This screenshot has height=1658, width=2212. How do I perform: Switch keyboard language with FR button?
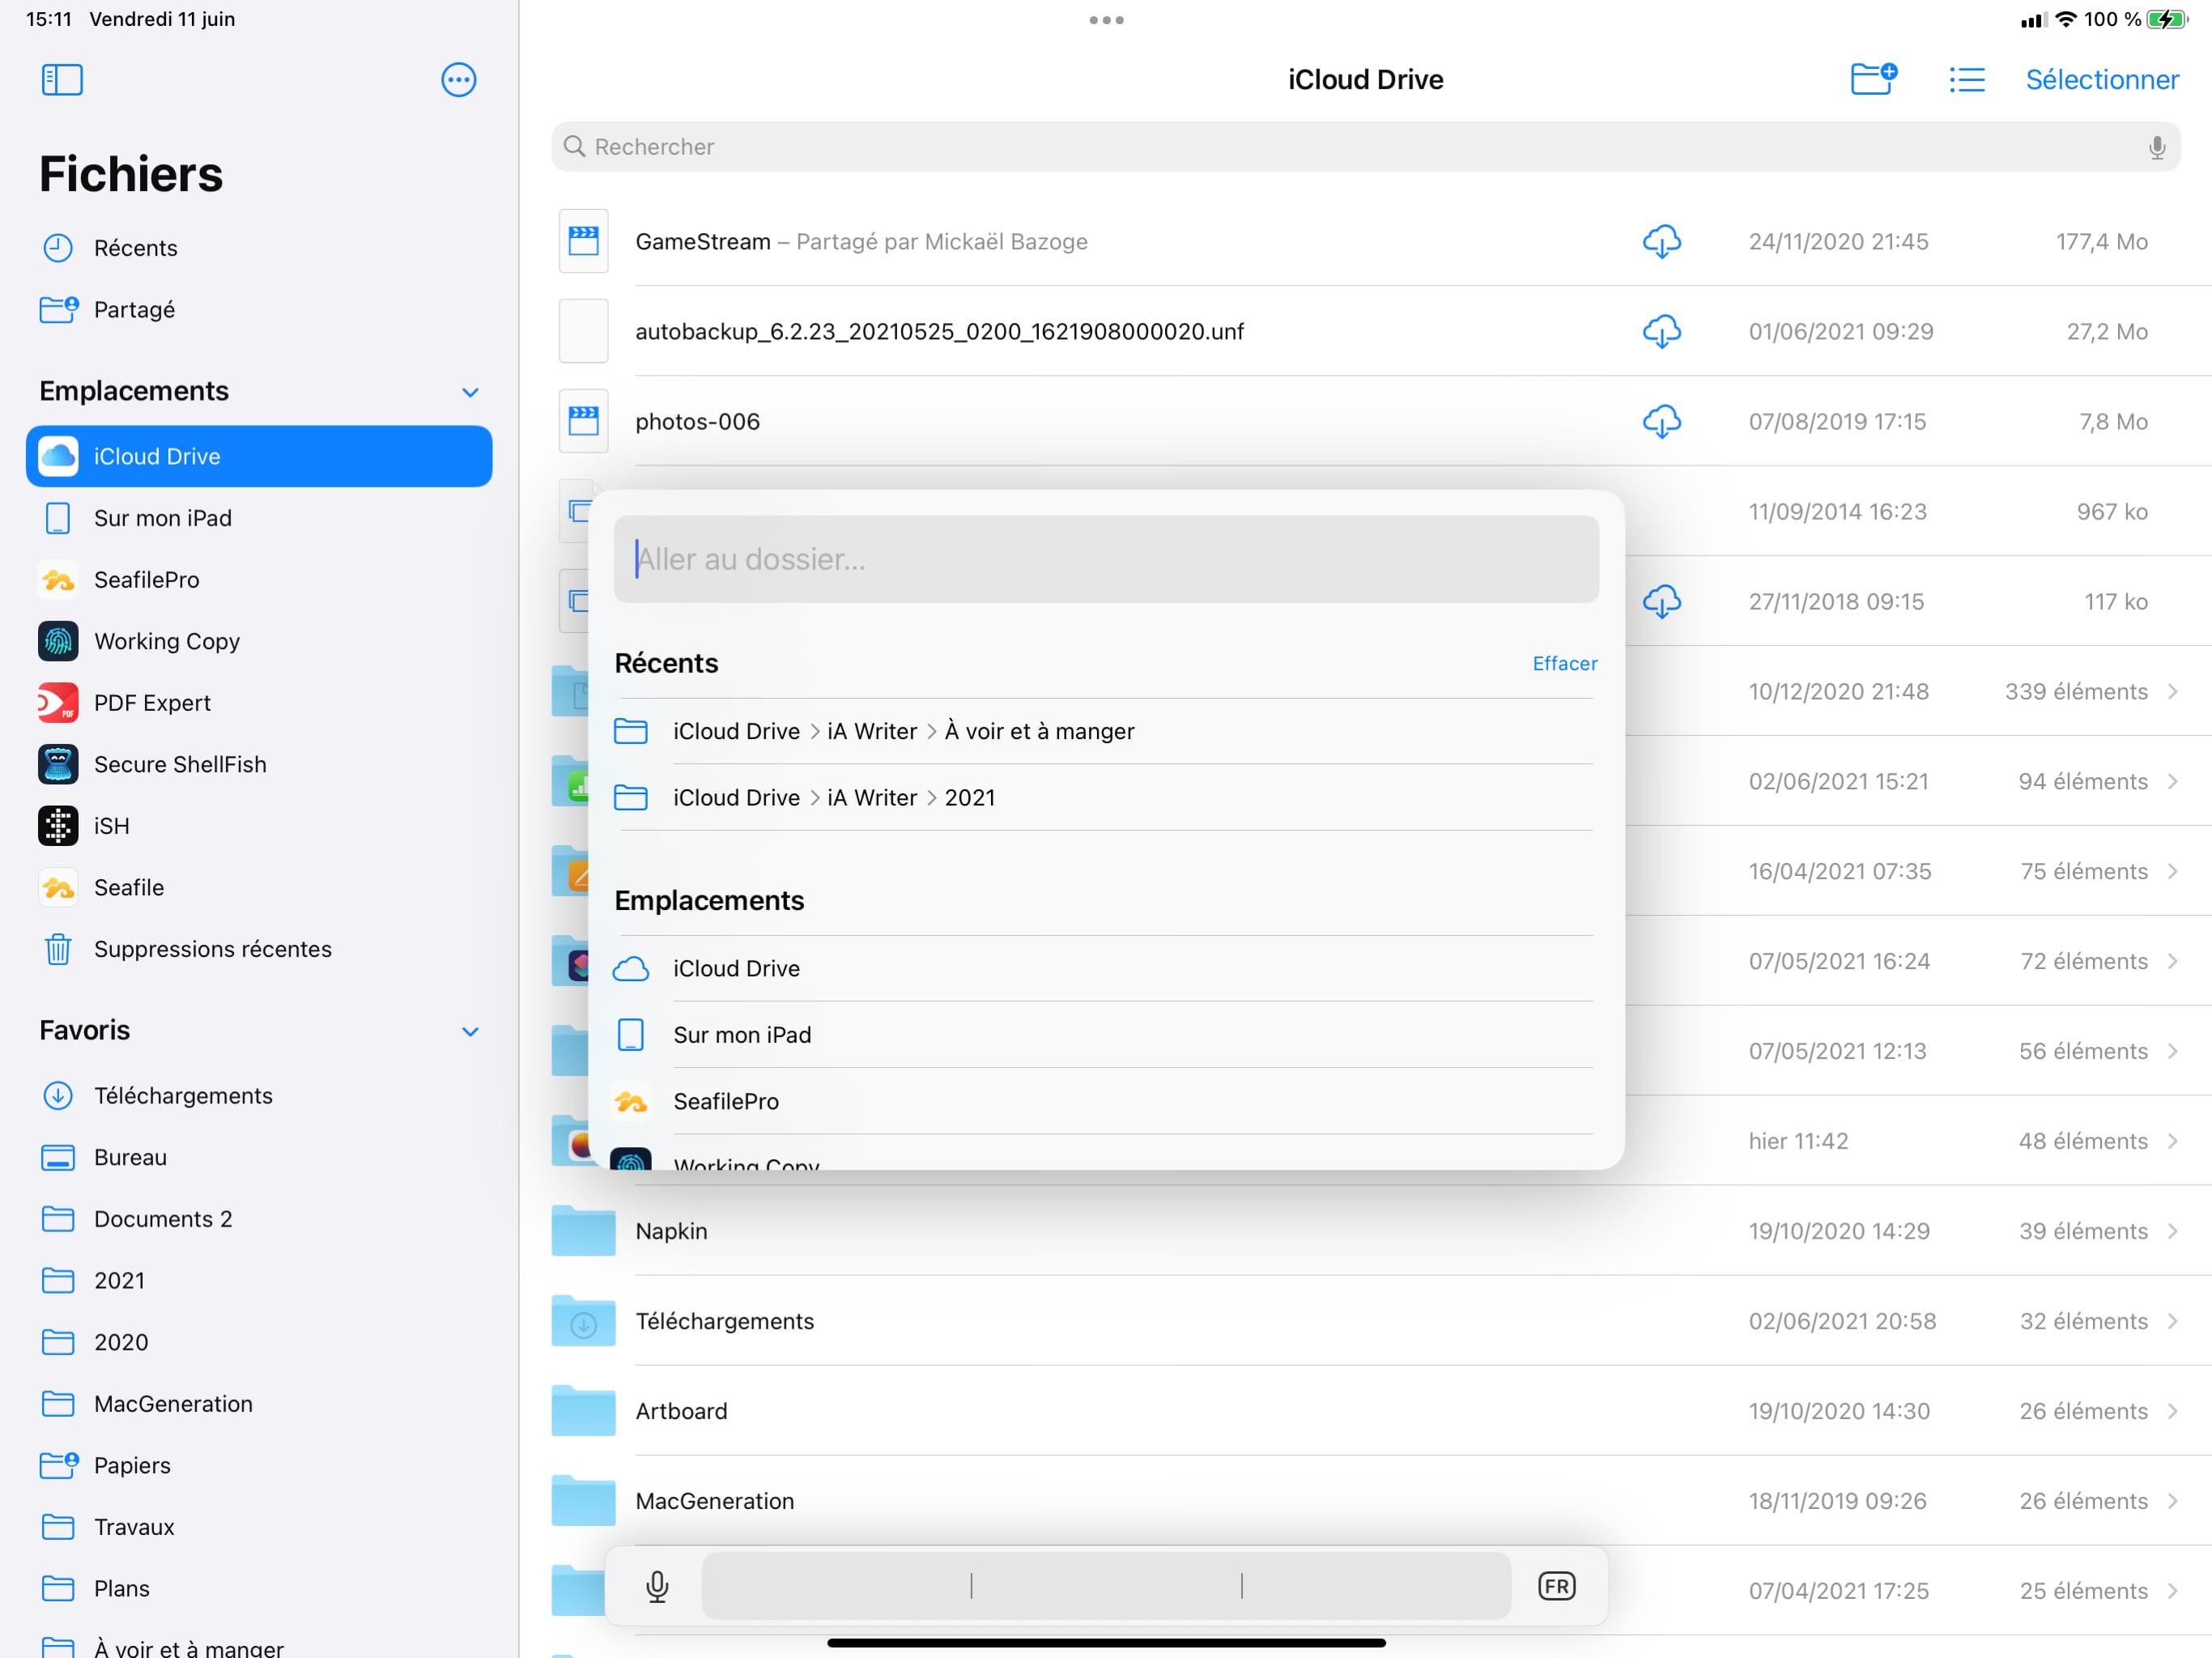coord(1556,1586)
